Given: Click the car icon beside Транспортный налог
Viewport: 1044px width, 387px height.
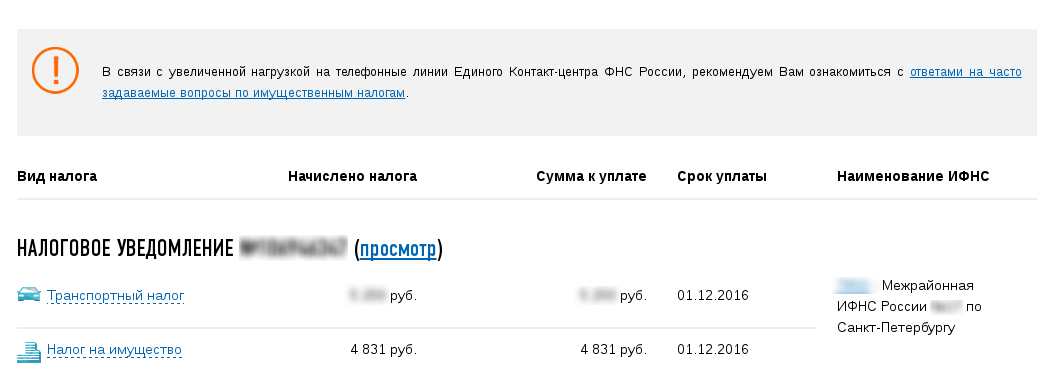Looking at the screenshot, I should click(29, 294).
